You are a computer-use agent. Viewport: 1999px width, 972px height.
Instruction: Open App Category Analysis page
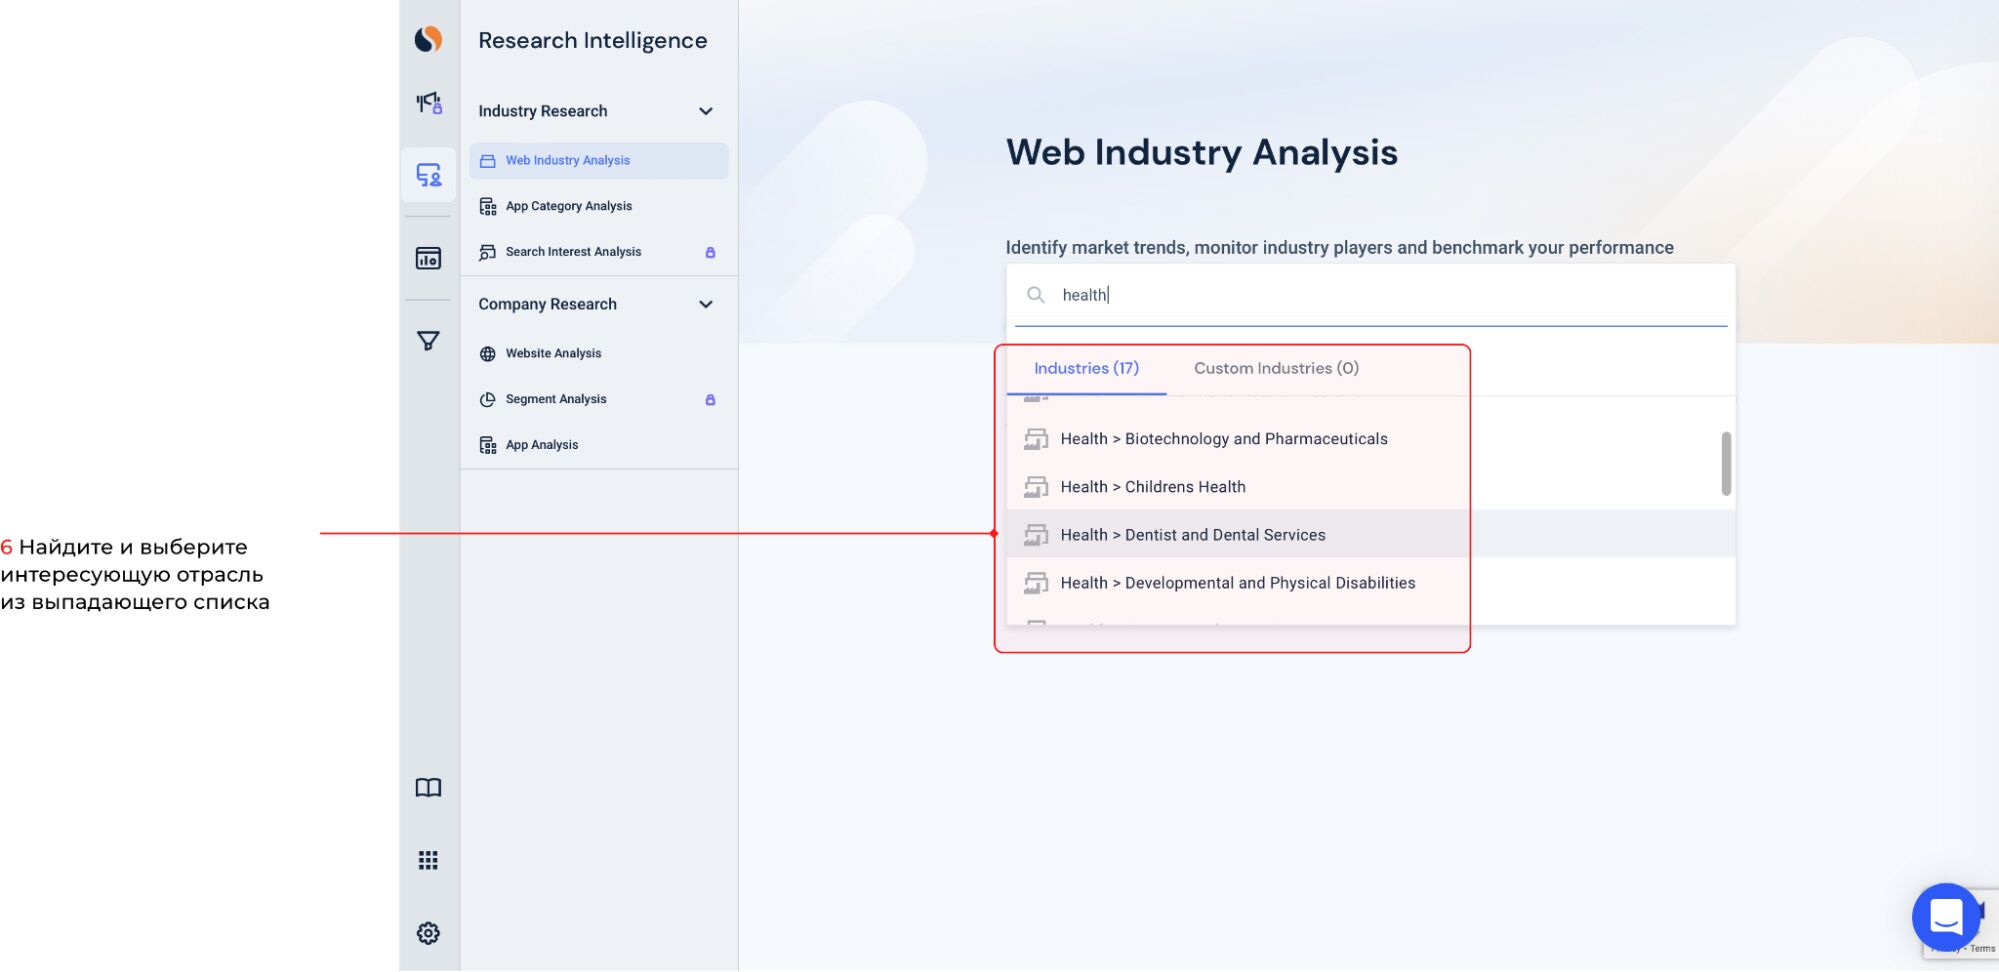pyautogui.click(x=568, y=206)
